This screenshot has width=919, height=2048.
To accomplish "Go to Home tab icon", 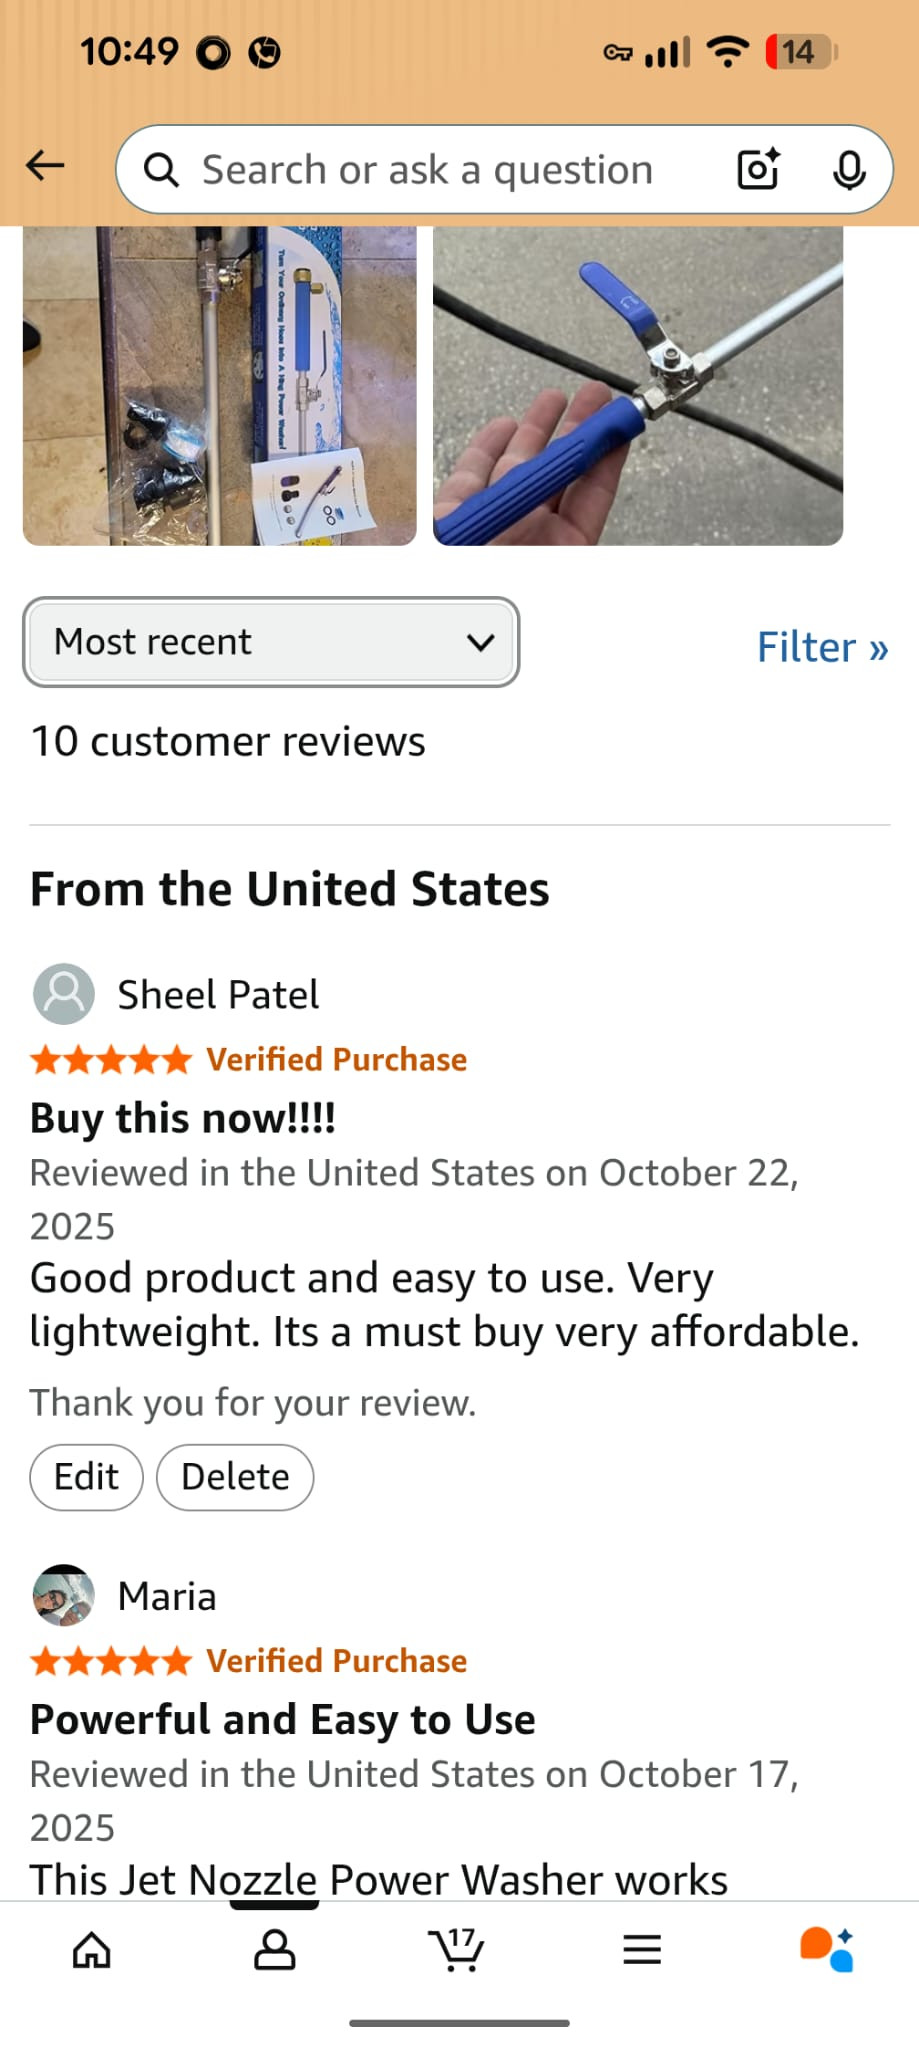I will (x=92, y=1949).
